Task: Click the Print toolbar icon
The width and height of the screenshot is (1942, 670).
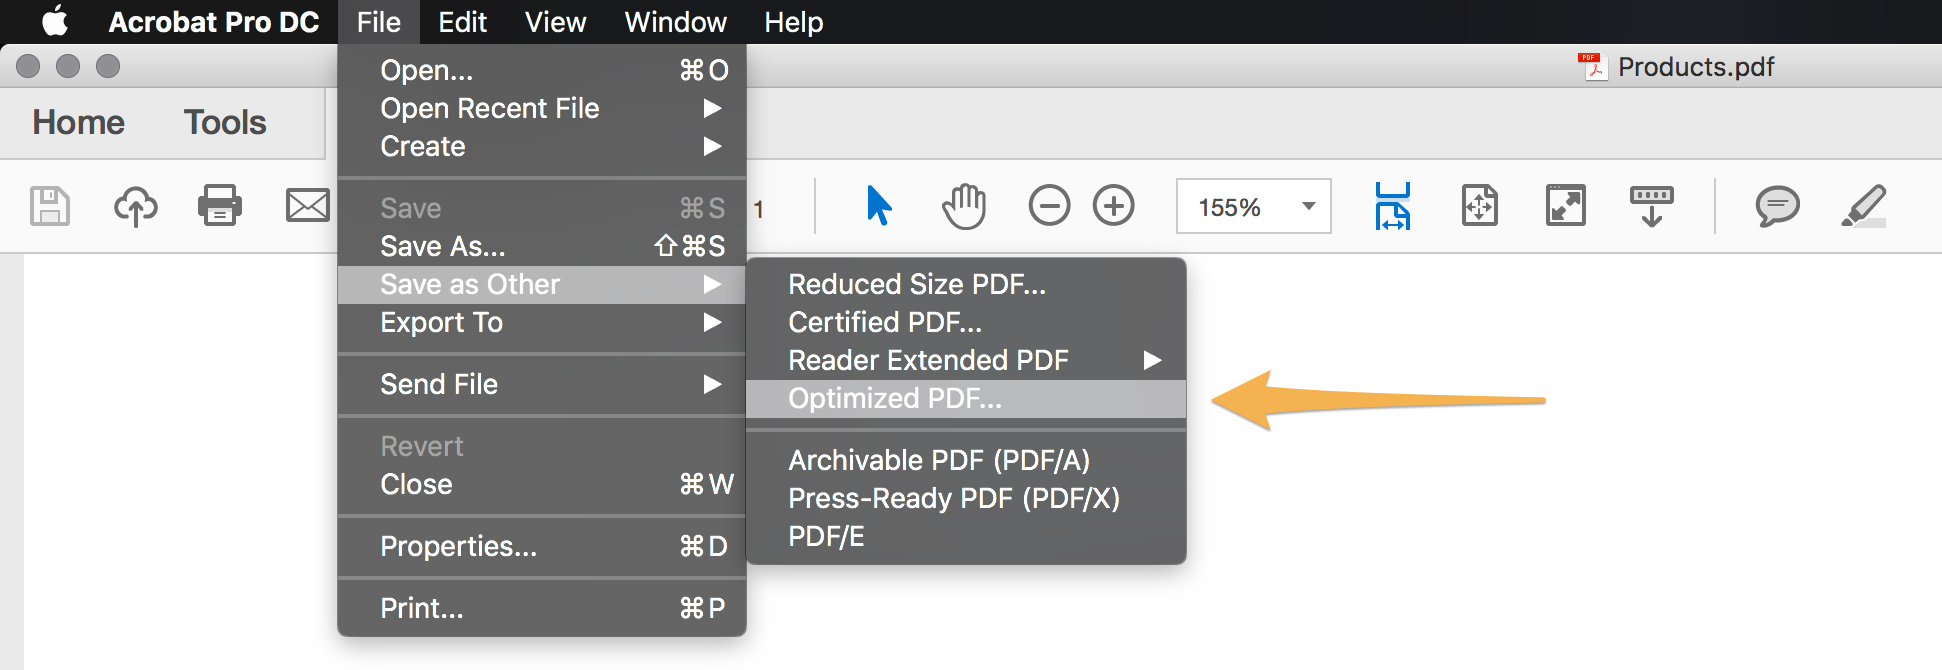Action: (220, 206)
